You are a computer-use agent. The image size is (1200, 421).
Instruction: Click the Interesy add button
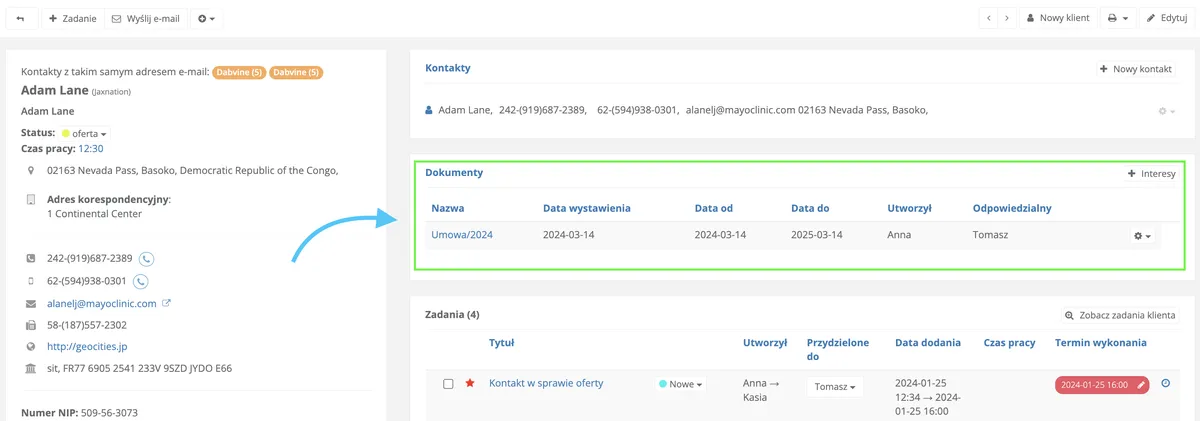(1151, 173)
